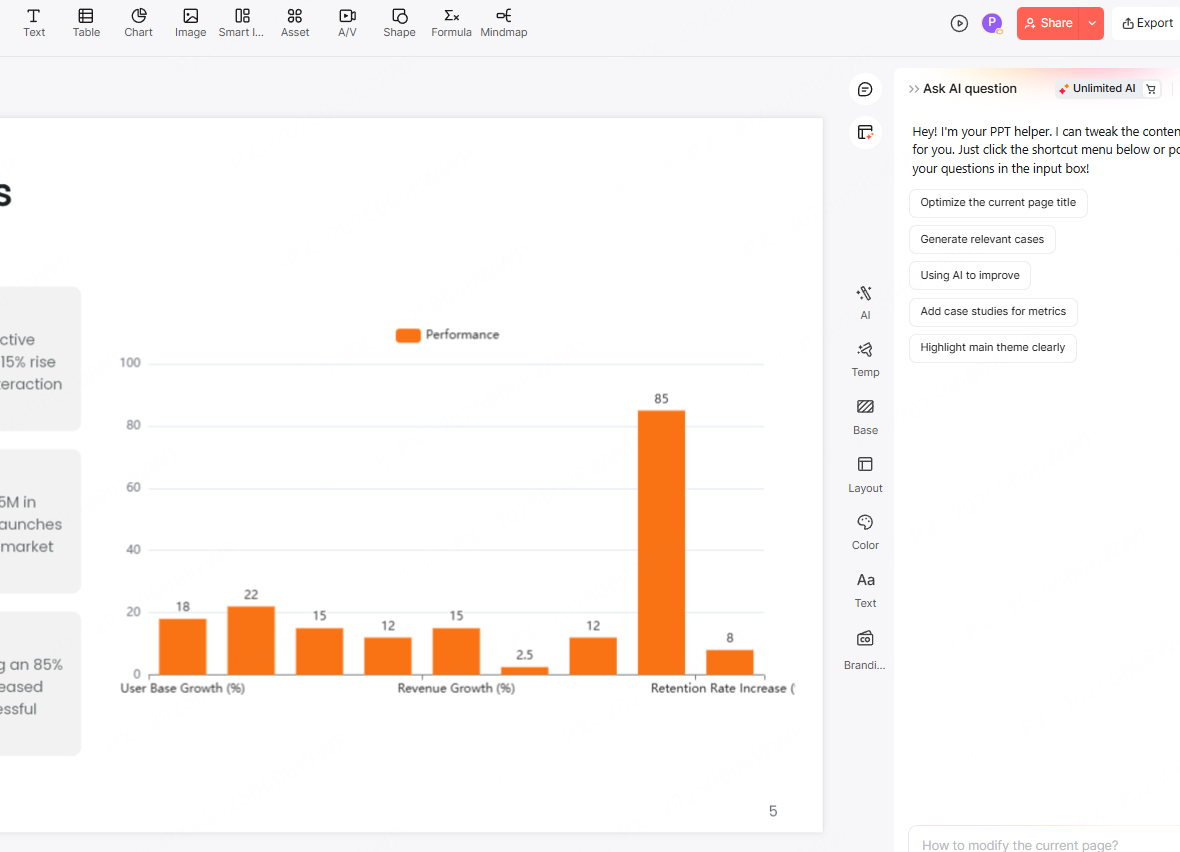Start slideshow with the play icon
Screen dimensions: 1180x852
coord(959,23)
